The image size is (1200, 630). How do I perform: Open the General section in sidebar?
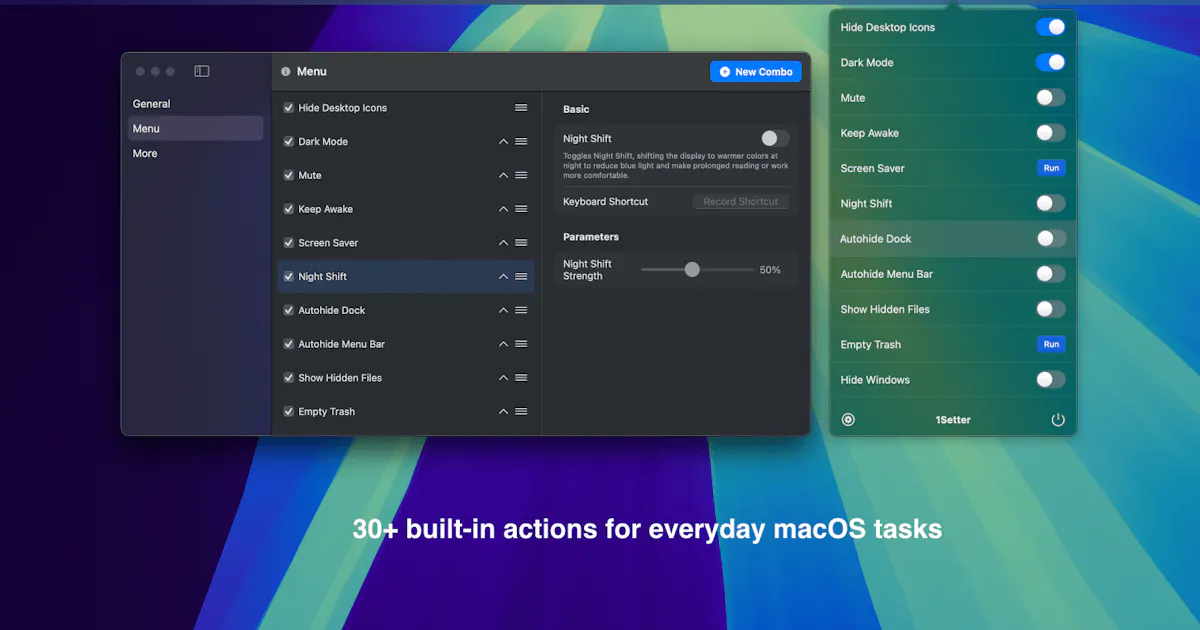pos(196,104)
